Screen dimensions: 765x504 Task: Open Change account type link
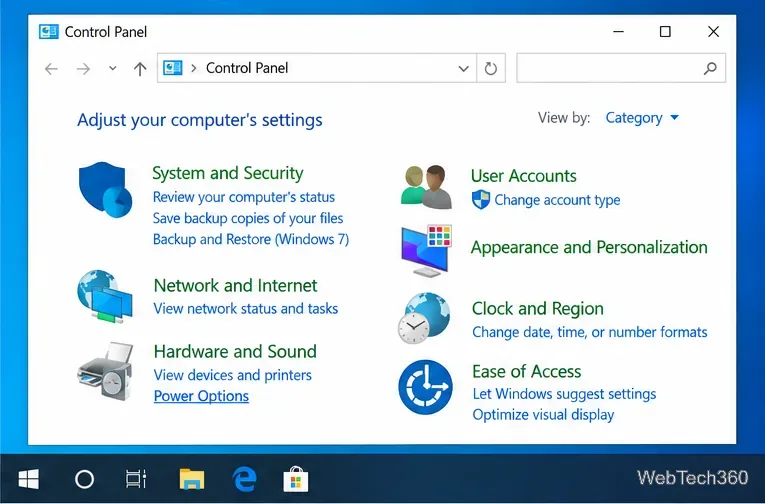click(x=557, y=200)
